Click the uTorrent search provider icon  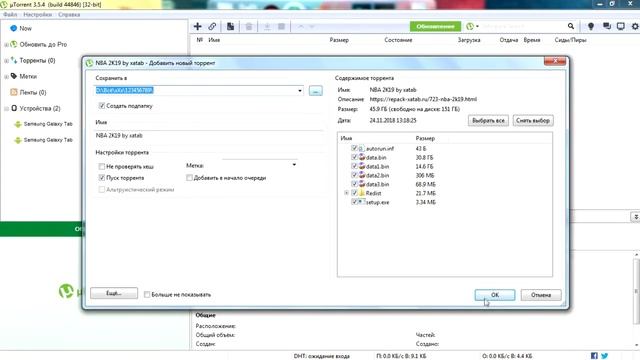point(470,26)
